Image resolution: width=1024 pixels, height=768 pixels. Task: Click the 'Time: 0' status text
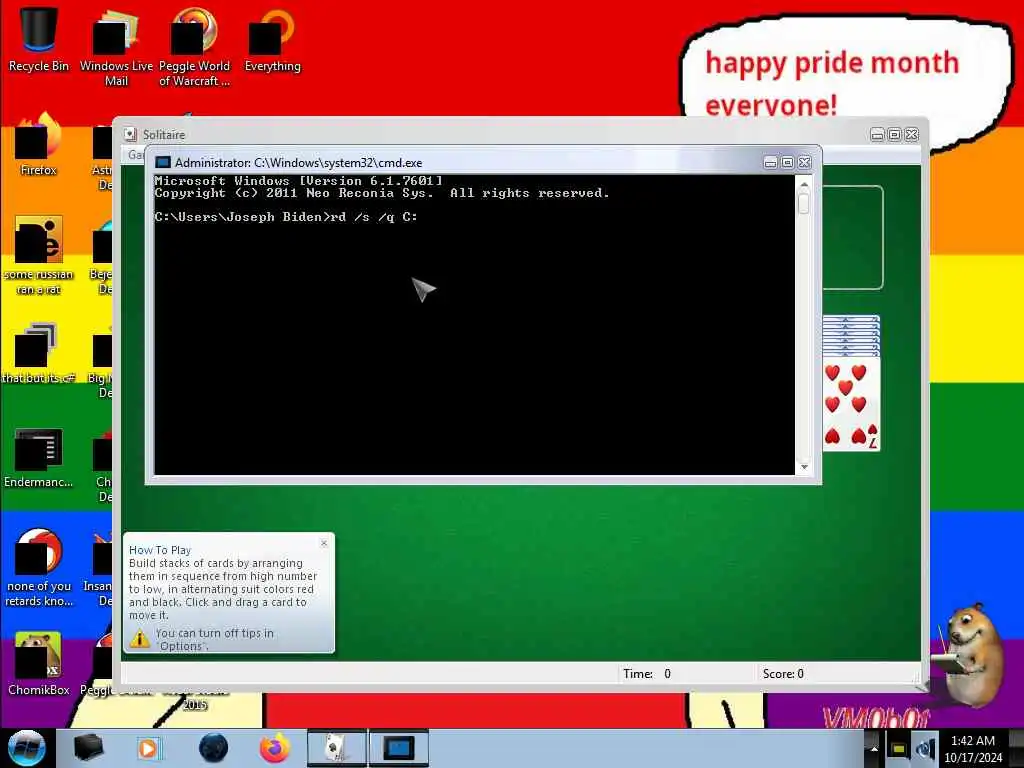(647, 673)
